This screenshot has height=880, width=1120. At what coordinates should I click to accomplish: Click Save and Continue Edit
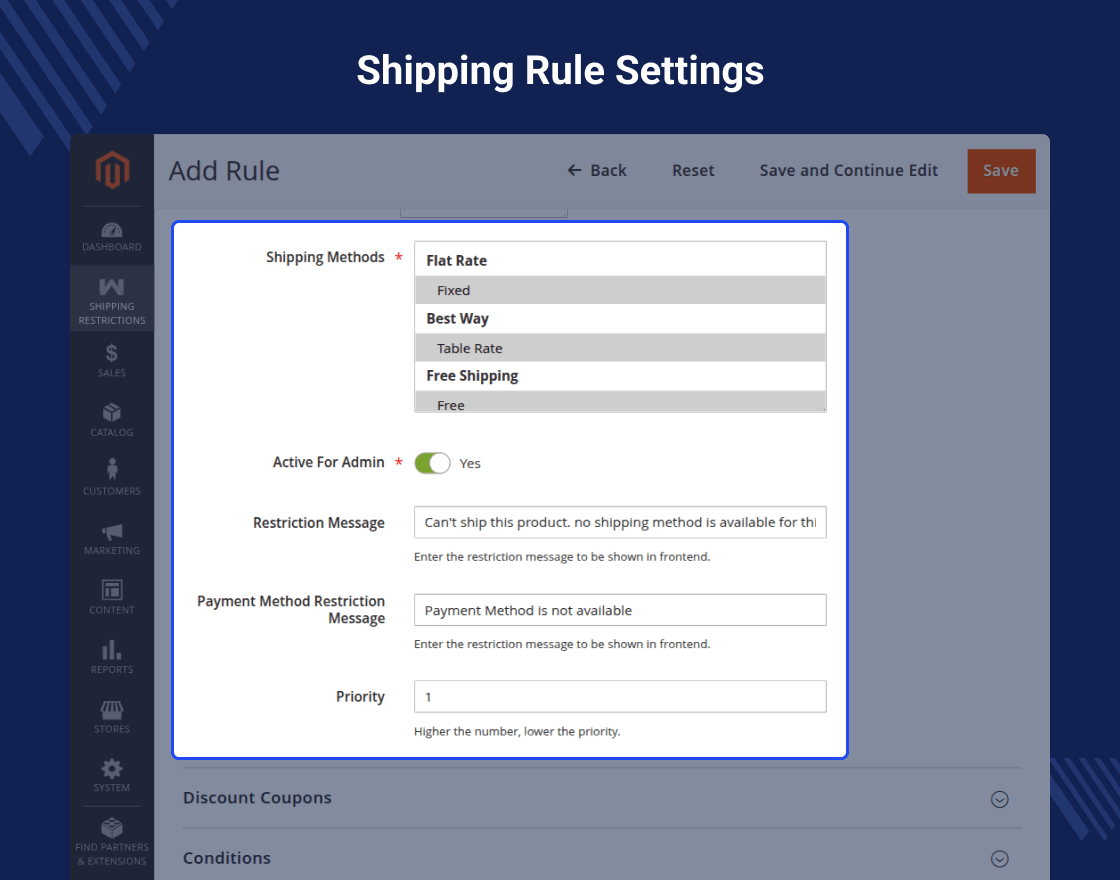848,171
